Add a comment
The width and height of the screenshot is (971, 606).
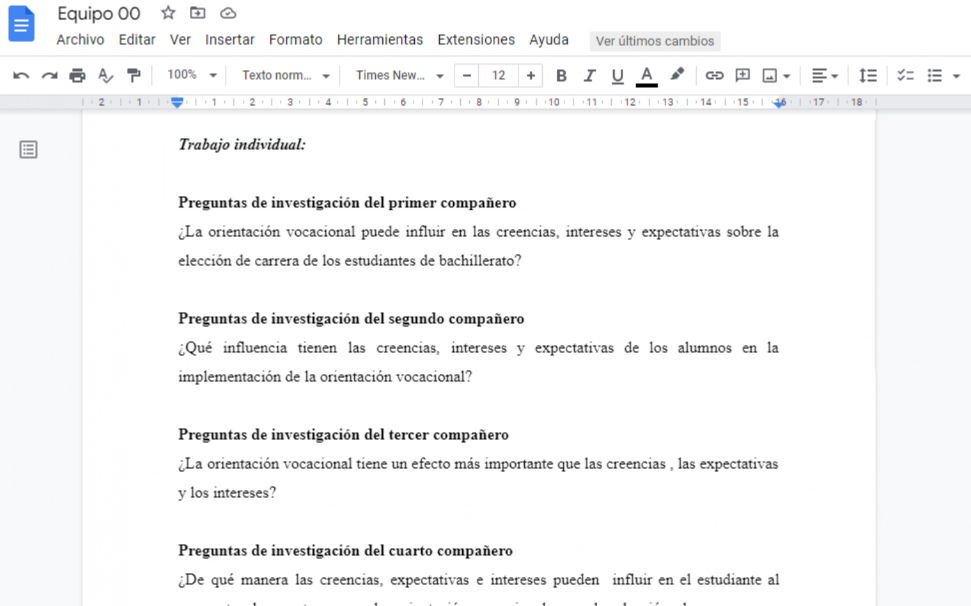(x=742, y=75)
